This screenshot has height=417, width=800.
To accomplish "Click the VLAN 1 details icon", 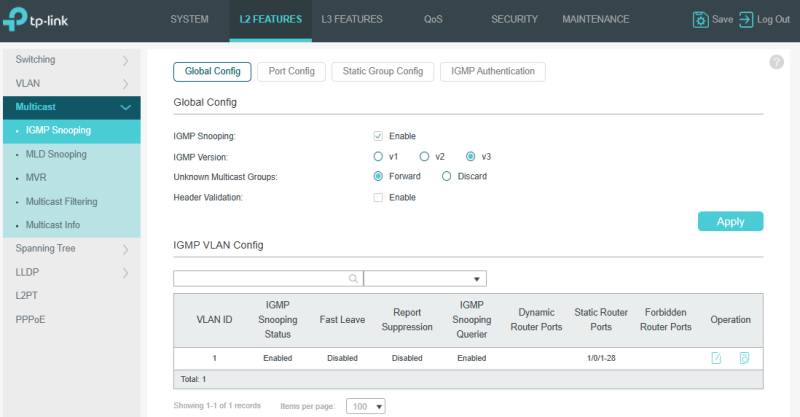I will (744, 358).
